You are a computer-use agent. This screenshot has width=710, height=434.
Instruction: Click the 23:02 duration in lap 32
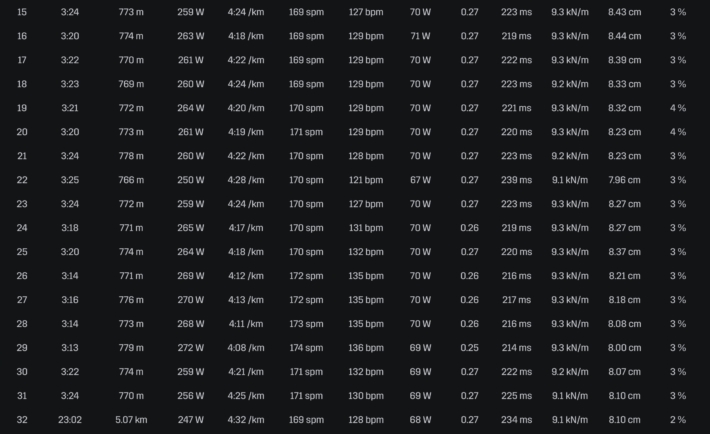(x=70, y=420)
